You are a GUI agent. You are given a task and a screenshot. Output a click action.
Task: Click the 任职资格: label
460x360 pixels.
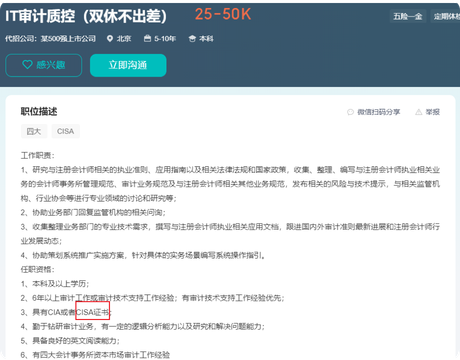tap(38, 269)
